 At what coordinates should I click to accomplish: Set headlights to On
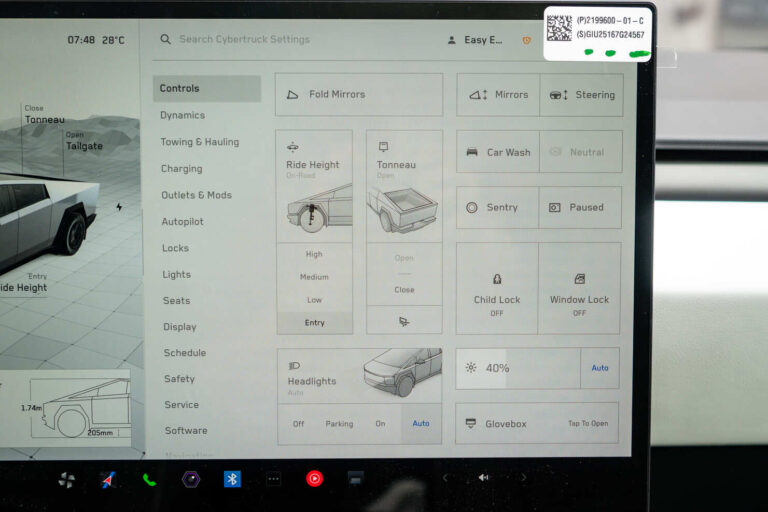pos(380,424)
